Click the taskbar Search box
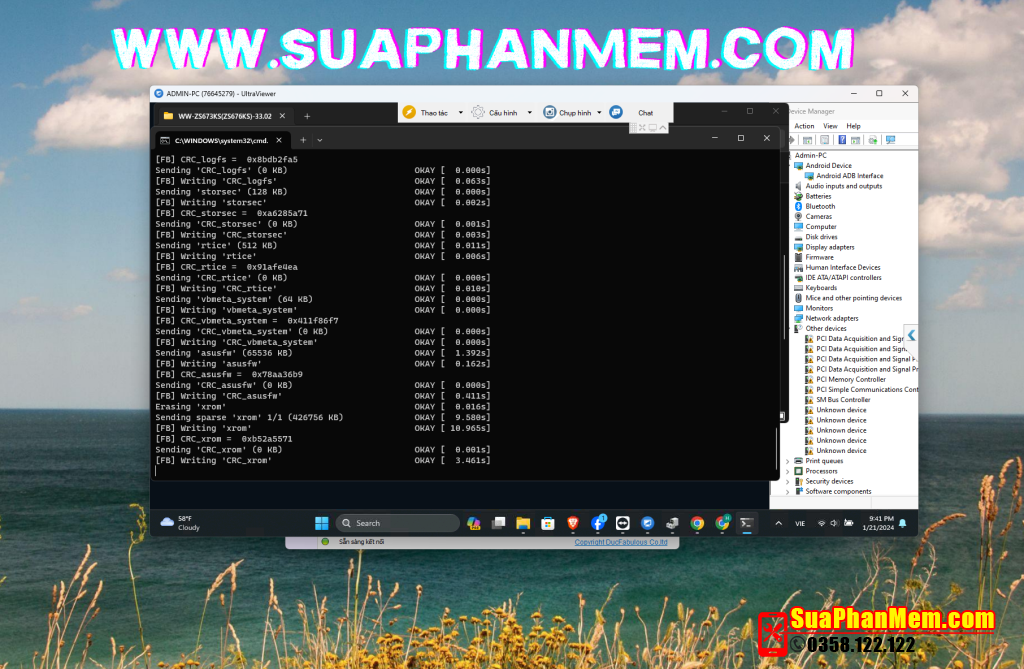1024x669 pixels. tap(397, 523)
